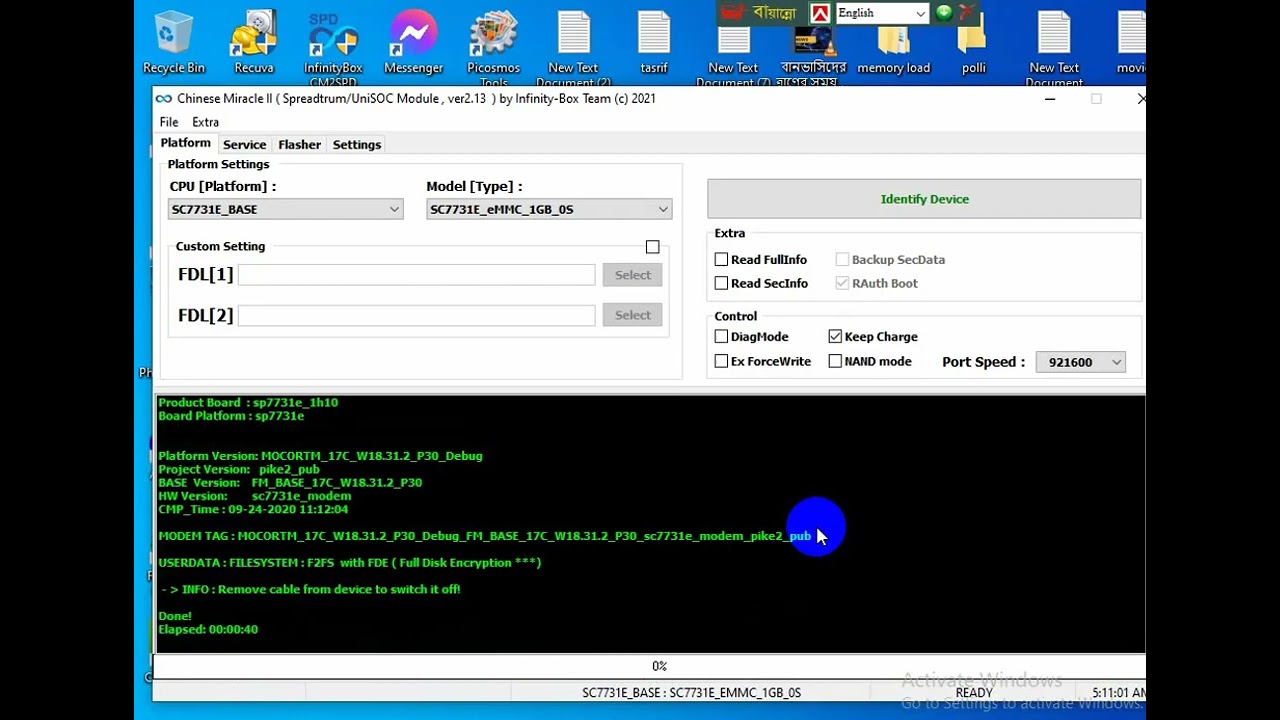Viewport: 1280px width, 720px height.
Task: Minimize the Chinese Miracle II window
Action: [x=1050, y=99]
